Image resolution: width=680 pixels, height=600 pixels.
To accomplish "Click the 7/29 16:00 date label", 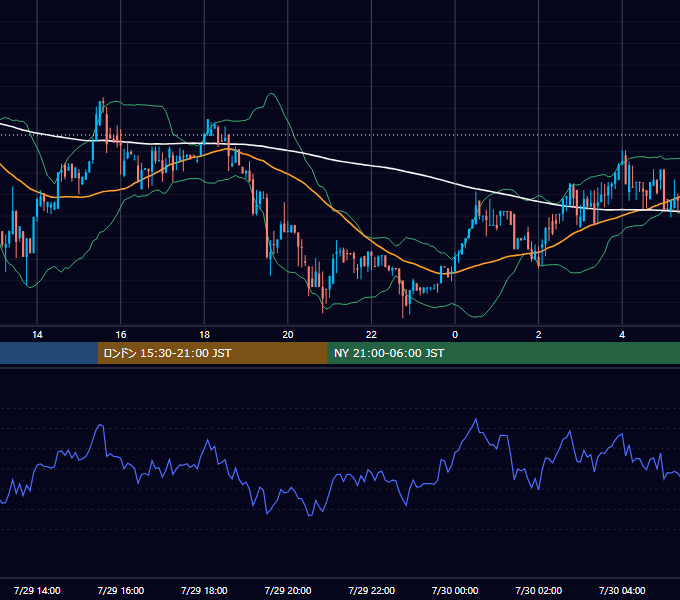I will point(121,590).
